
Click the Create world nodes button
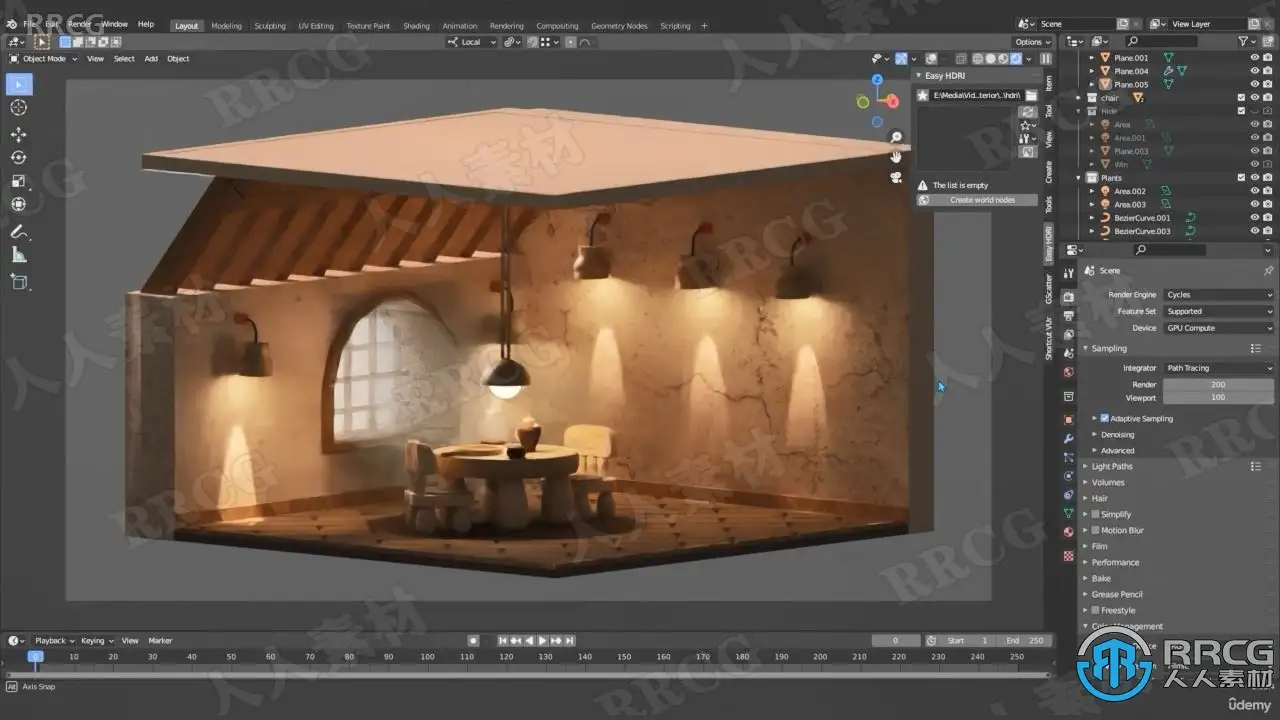coord(981,200)
